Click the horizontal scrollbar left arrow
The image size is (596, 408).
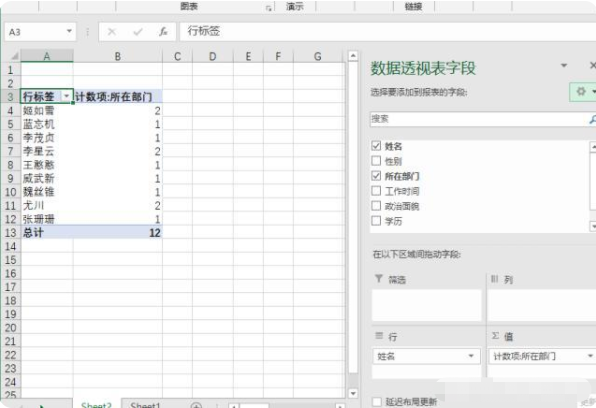click(x=234, y=406)
